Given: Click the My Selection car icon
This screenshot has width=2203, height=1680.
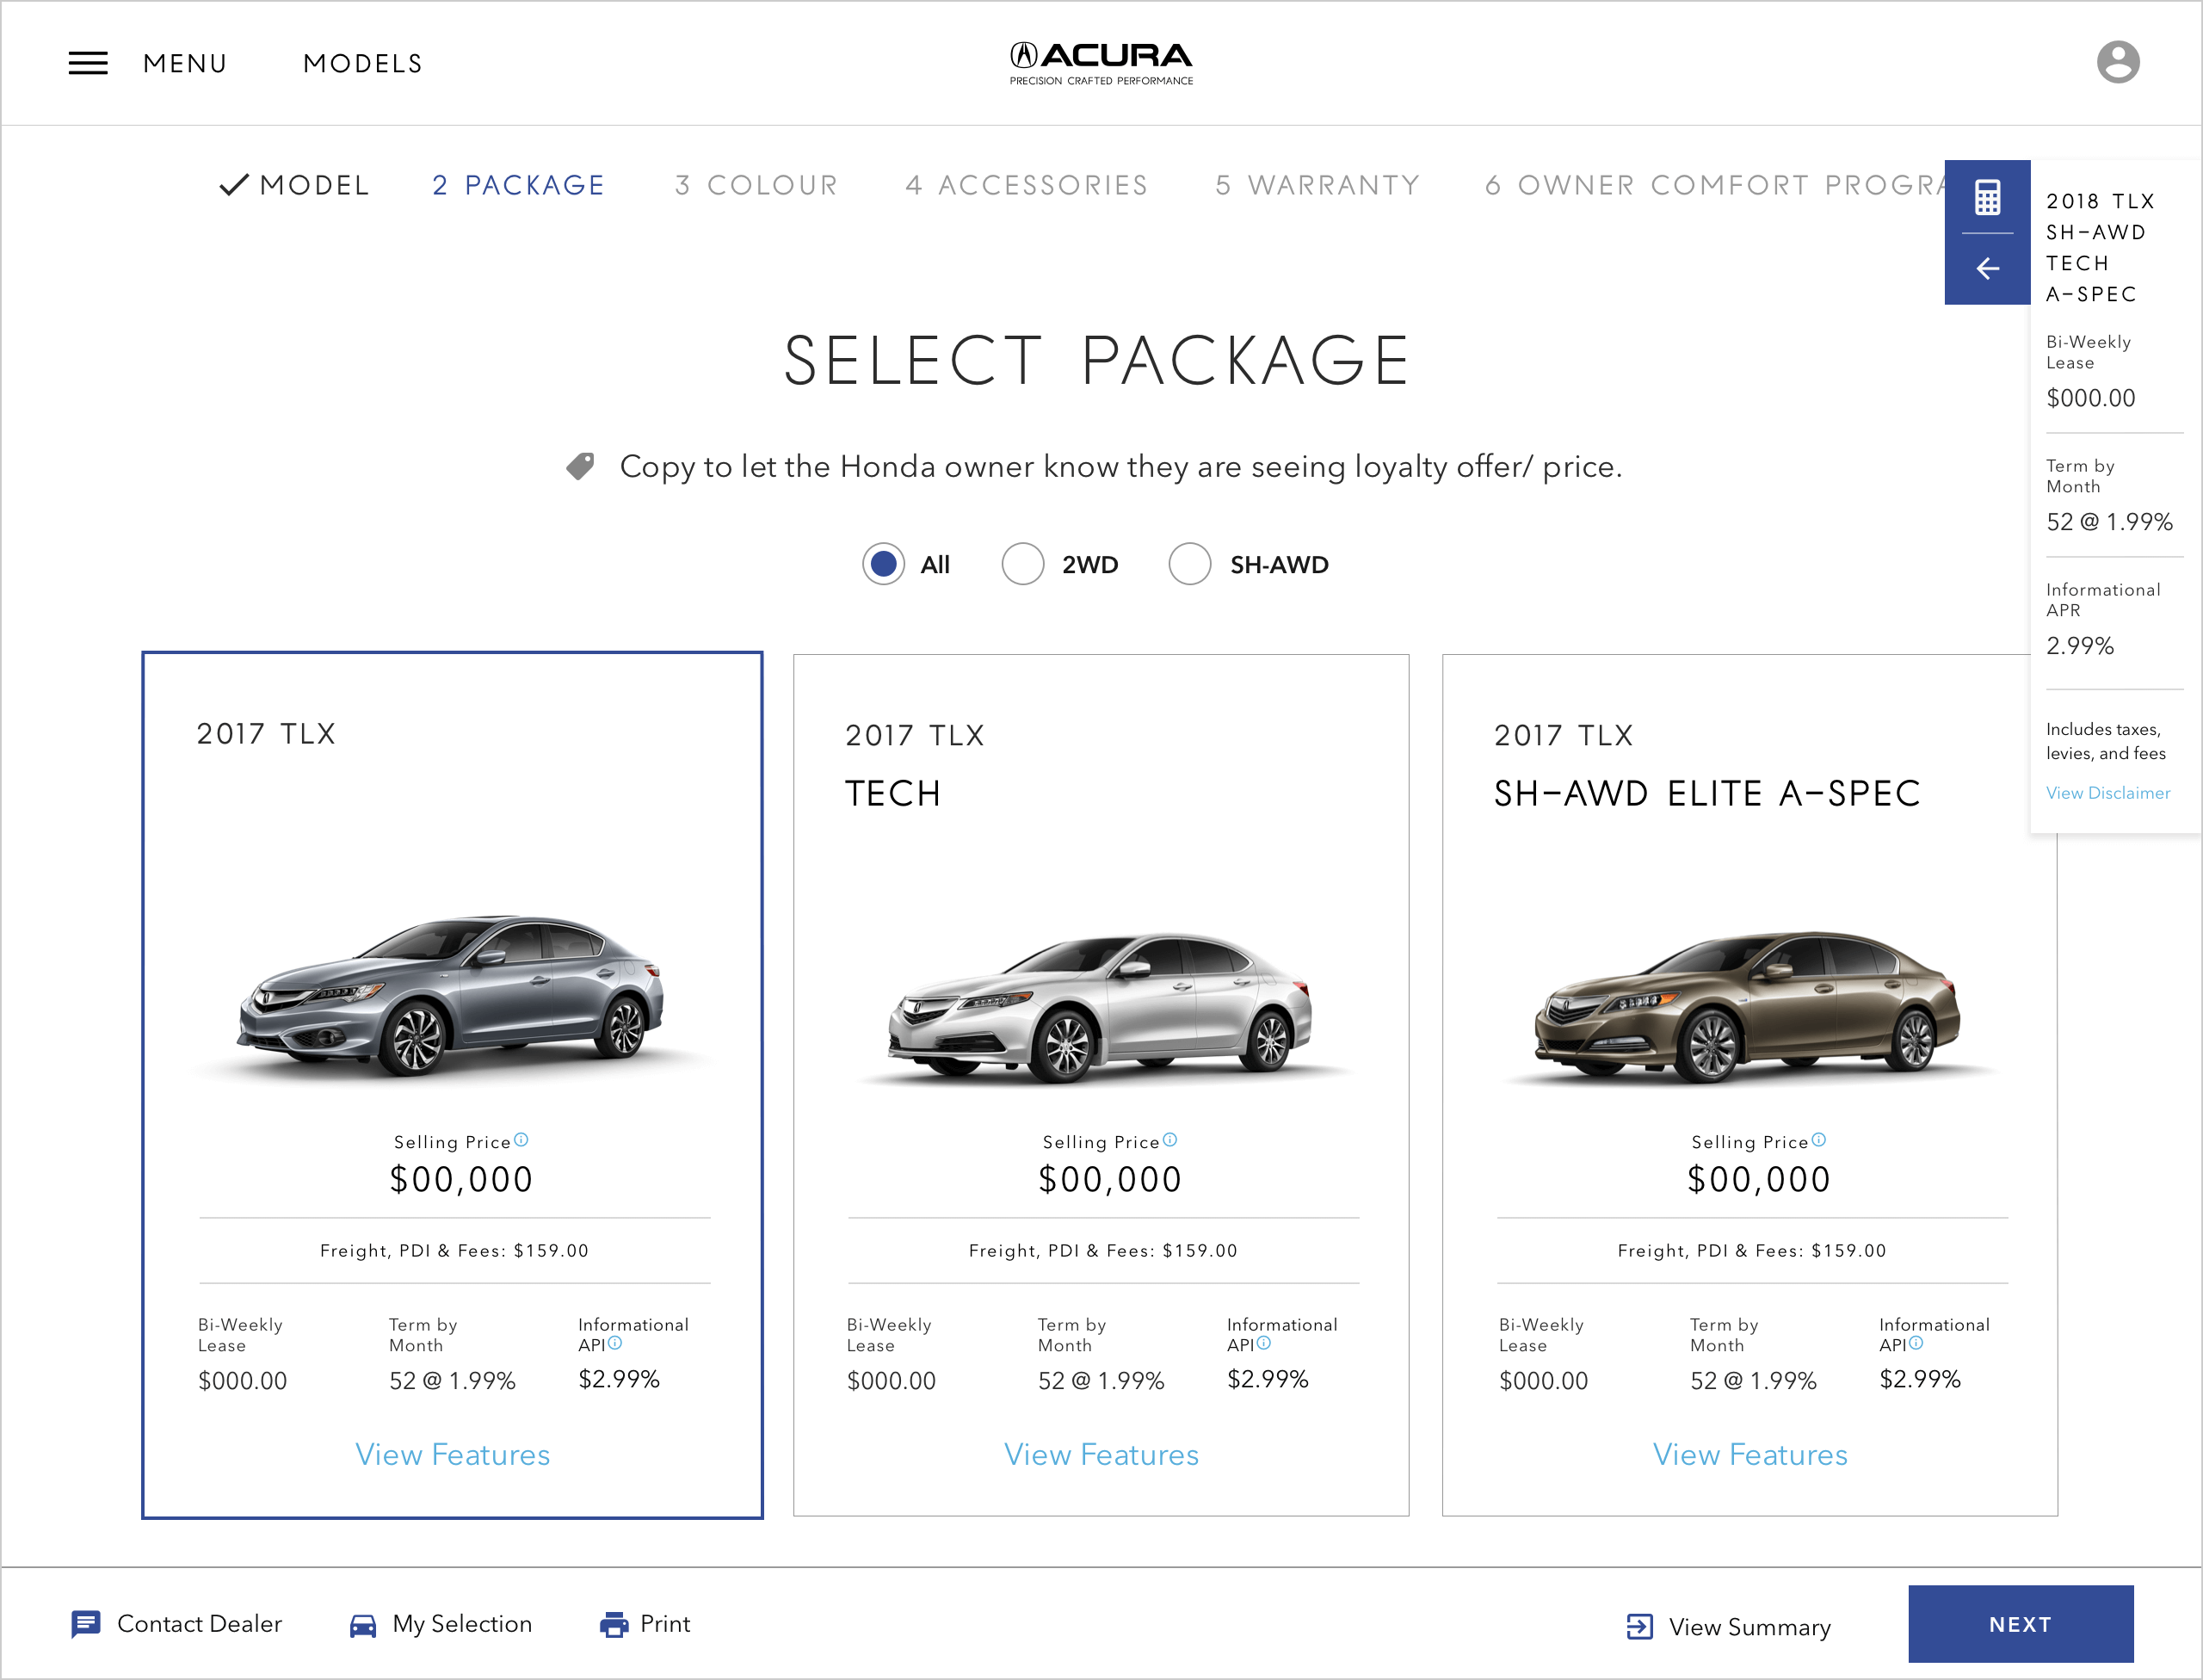Looking at the screenshot, I should click(x=363, y=1625).
